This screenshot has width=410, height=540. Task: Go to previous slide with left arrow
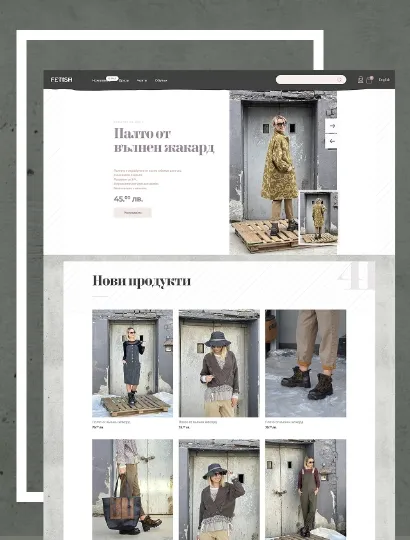(331, 141)
